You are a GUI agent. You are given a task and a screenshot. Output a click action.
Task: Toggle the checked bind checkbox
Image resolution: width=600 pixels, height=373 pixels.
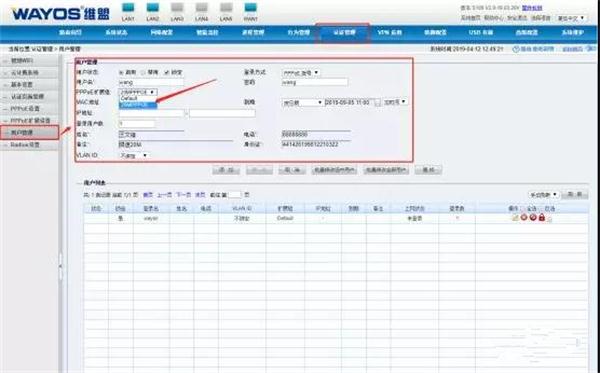(166, 72)
